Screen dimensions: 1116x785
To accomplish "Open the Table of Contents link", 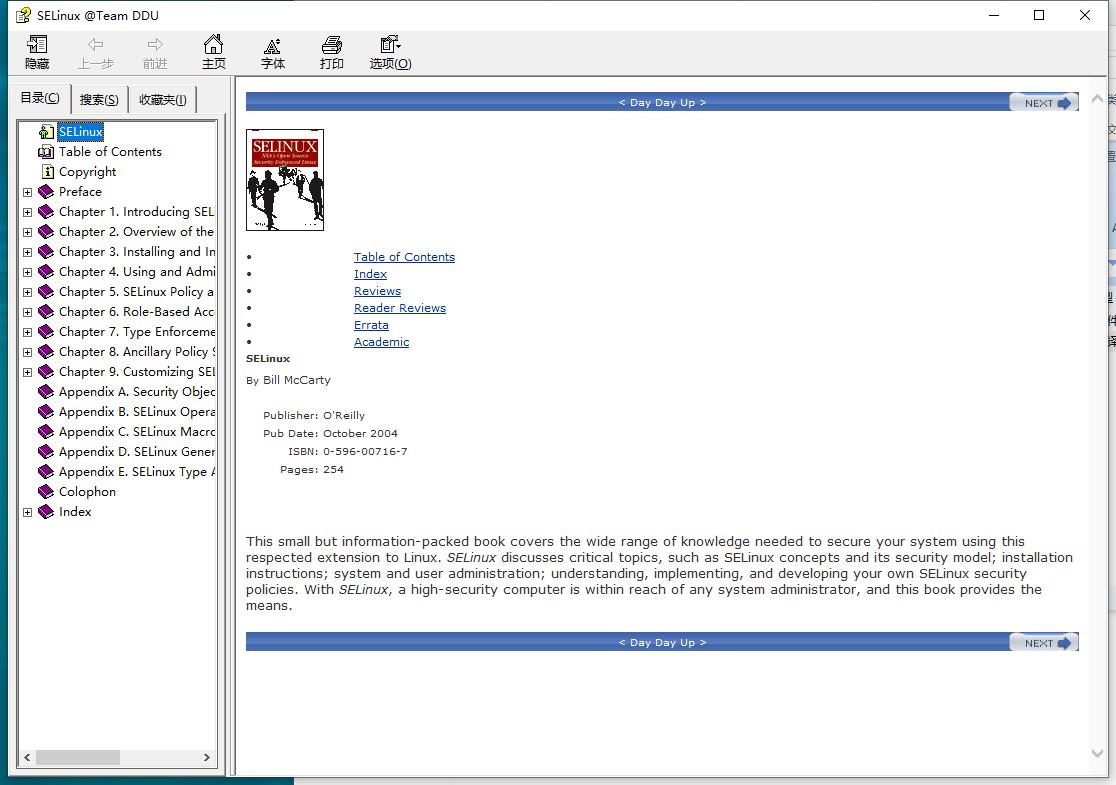I will click(404, 256).
